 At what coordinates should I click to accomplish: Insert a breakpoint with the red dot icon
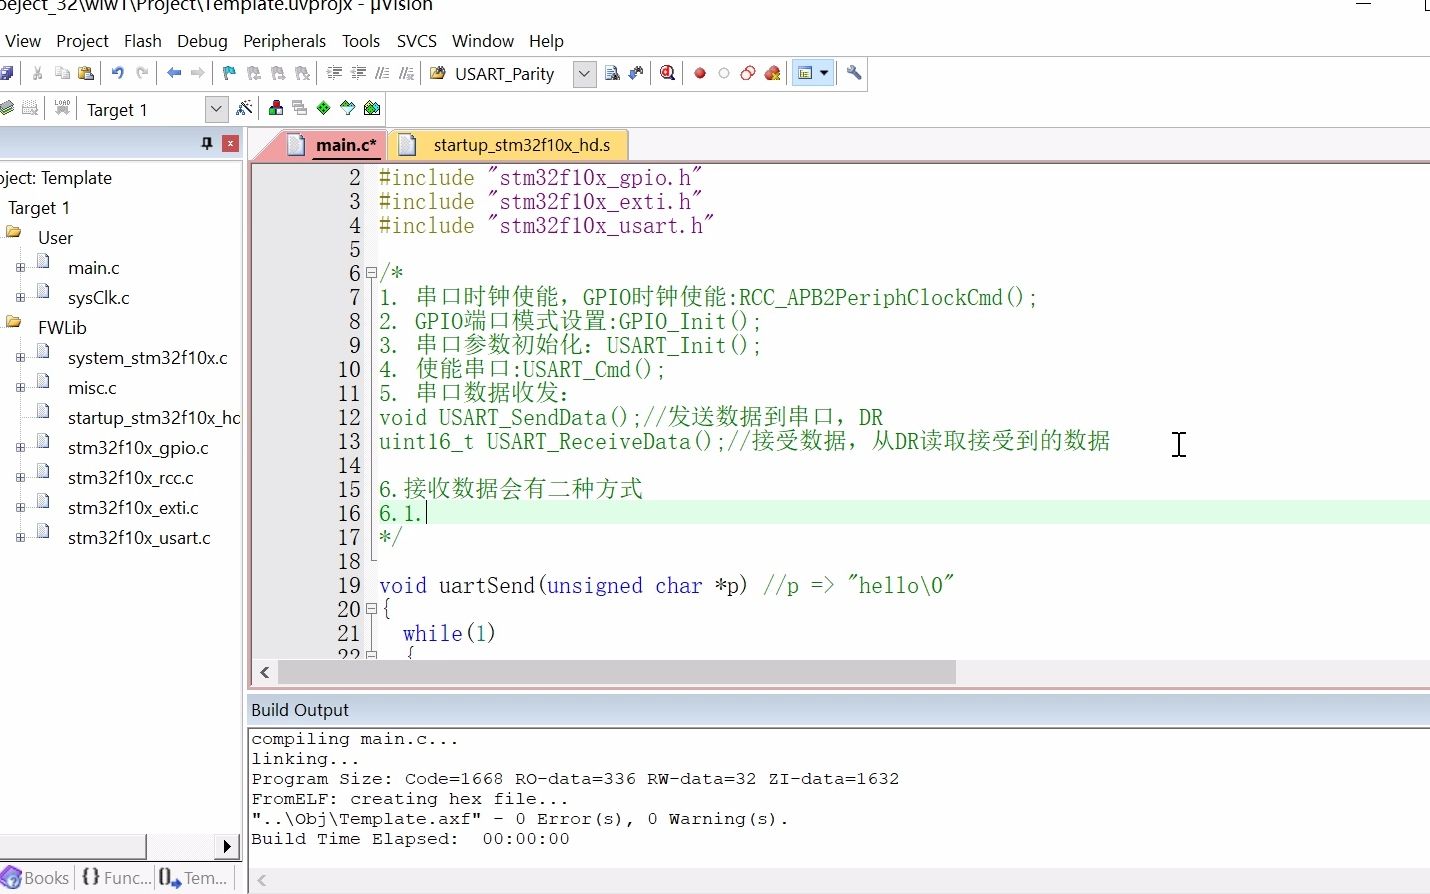click(x=700, y=72)
